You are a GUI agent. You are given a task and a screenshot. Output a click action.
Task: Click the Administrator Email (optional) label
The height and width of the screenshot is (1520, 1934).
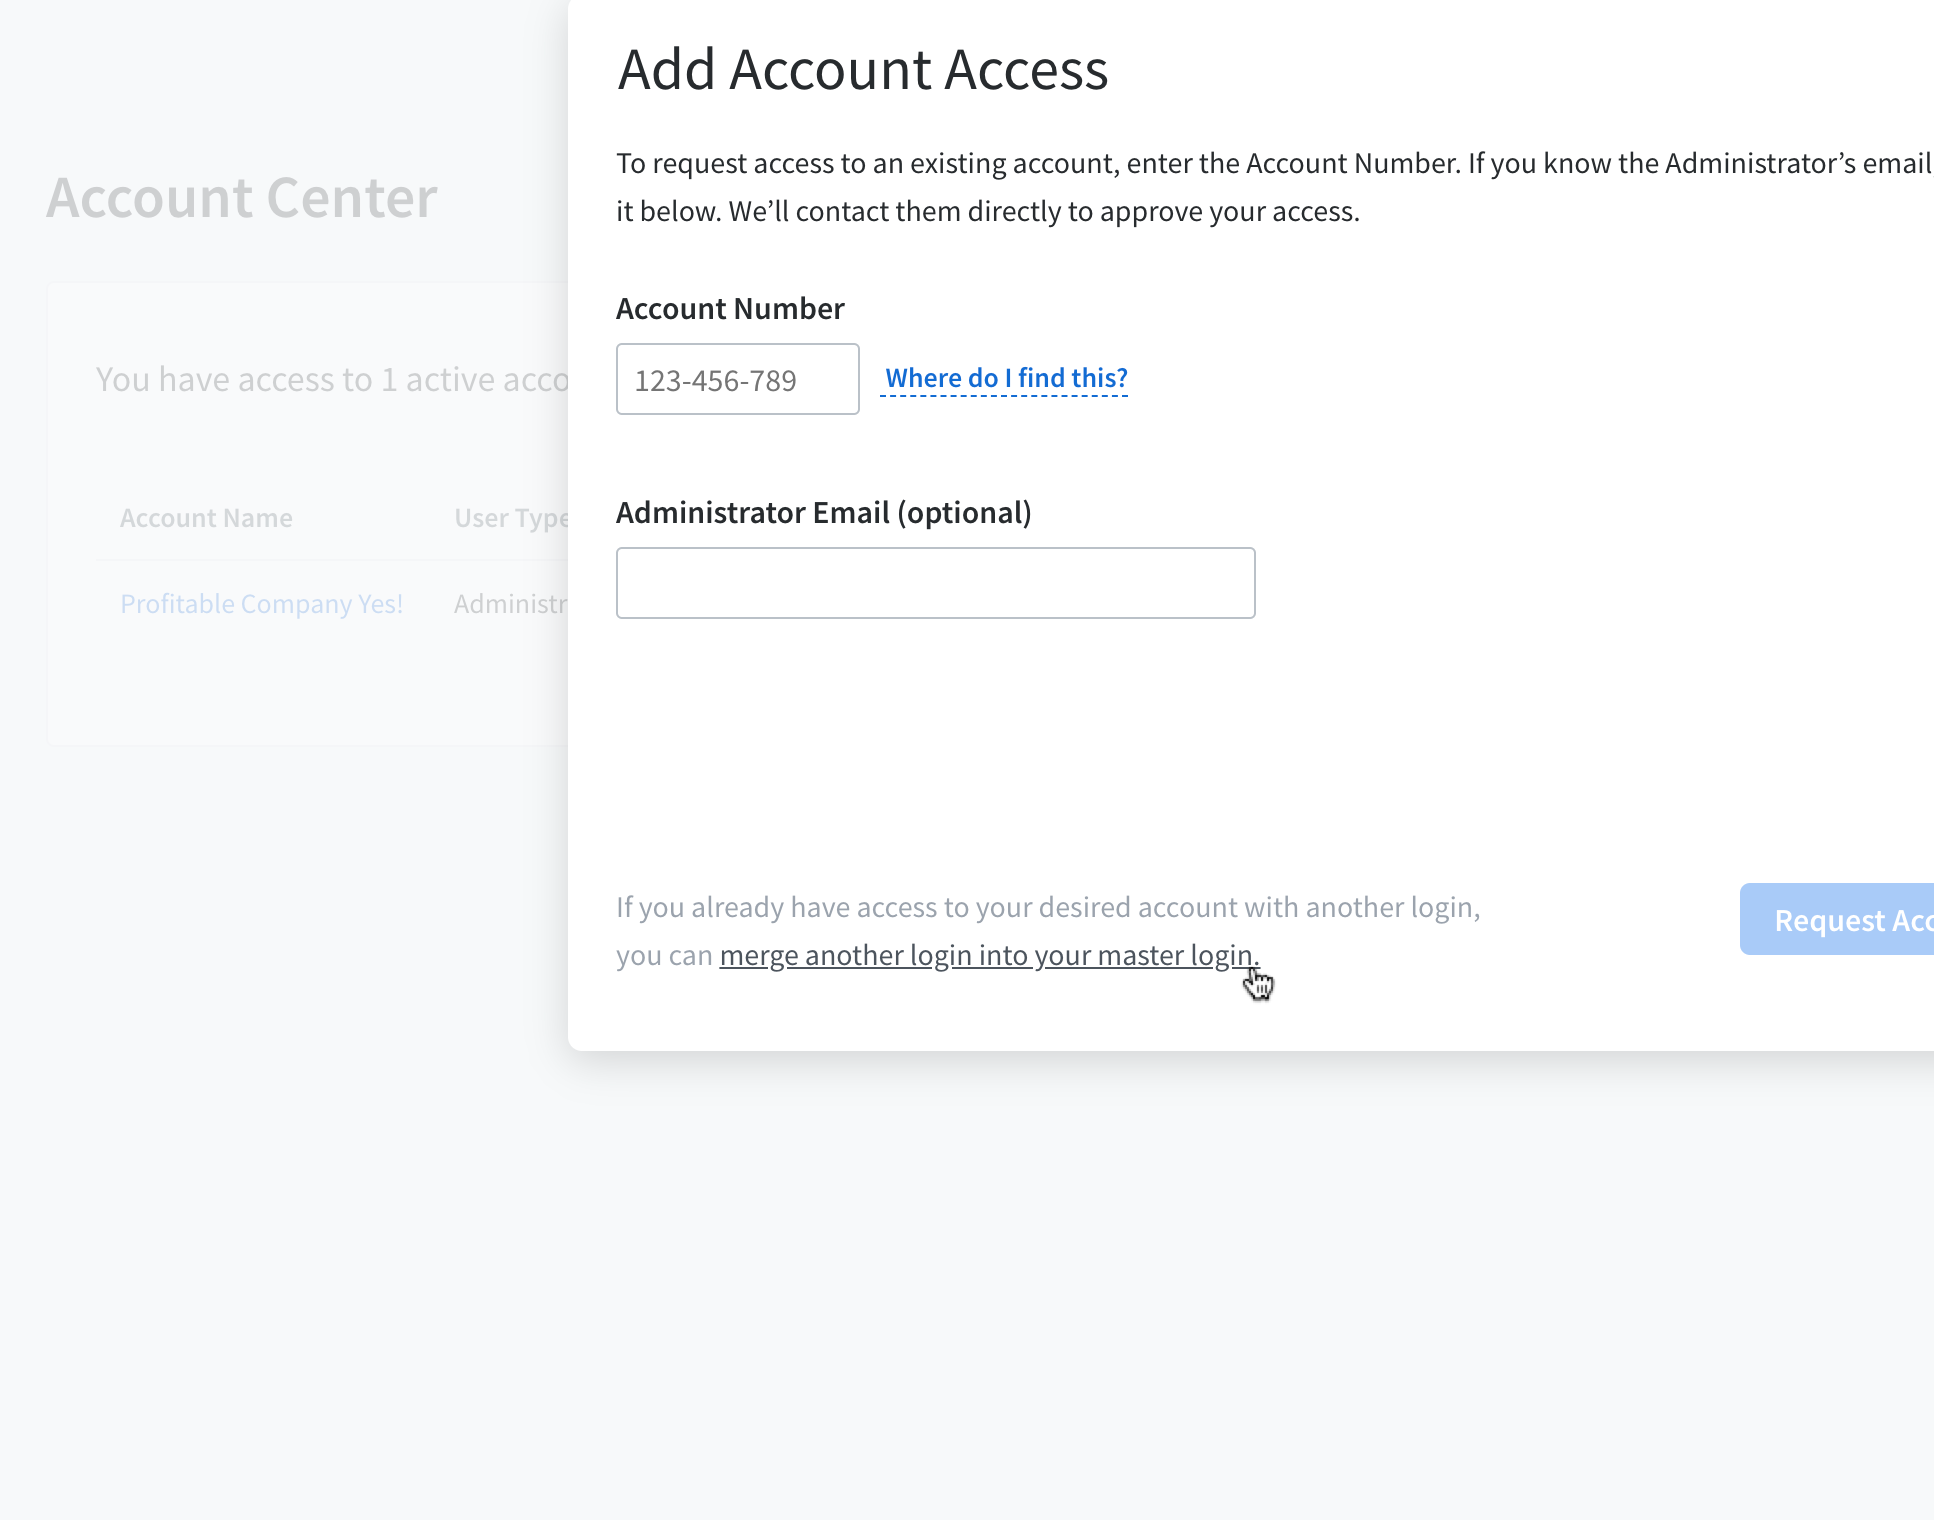(823, 512)
